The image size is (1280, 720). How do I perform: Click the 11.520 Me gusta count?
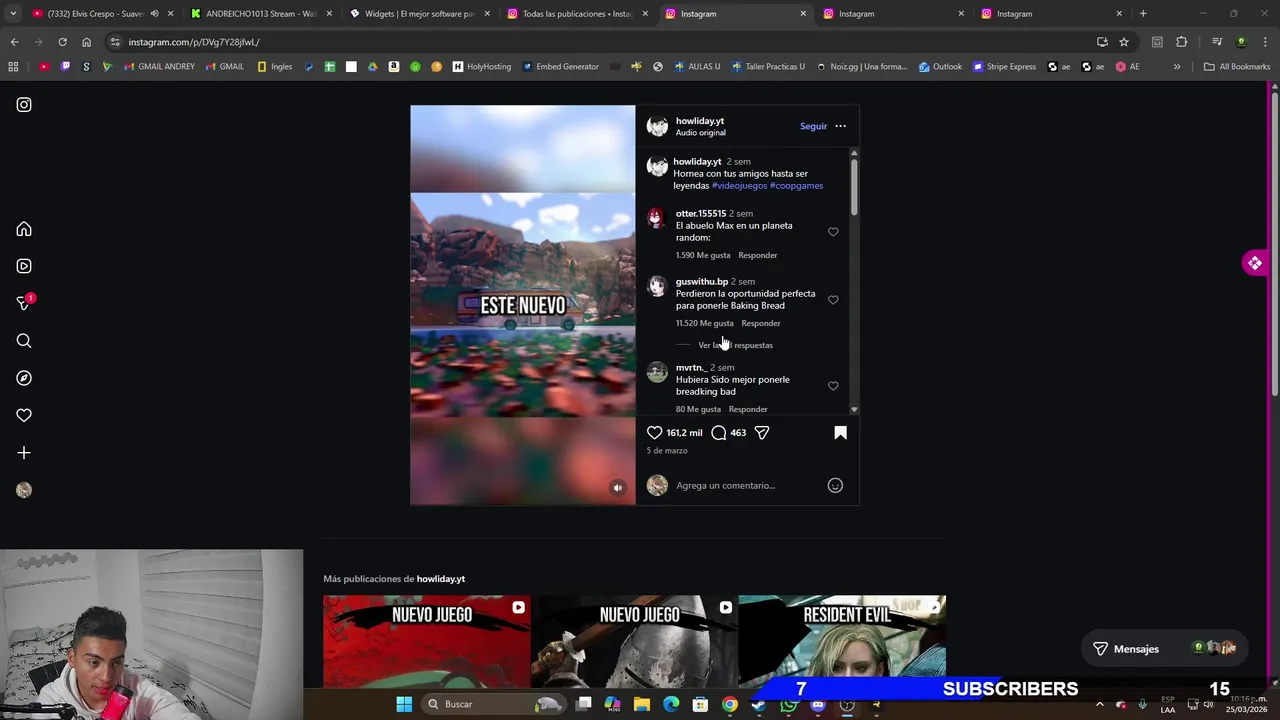click(x=704, y=323)
